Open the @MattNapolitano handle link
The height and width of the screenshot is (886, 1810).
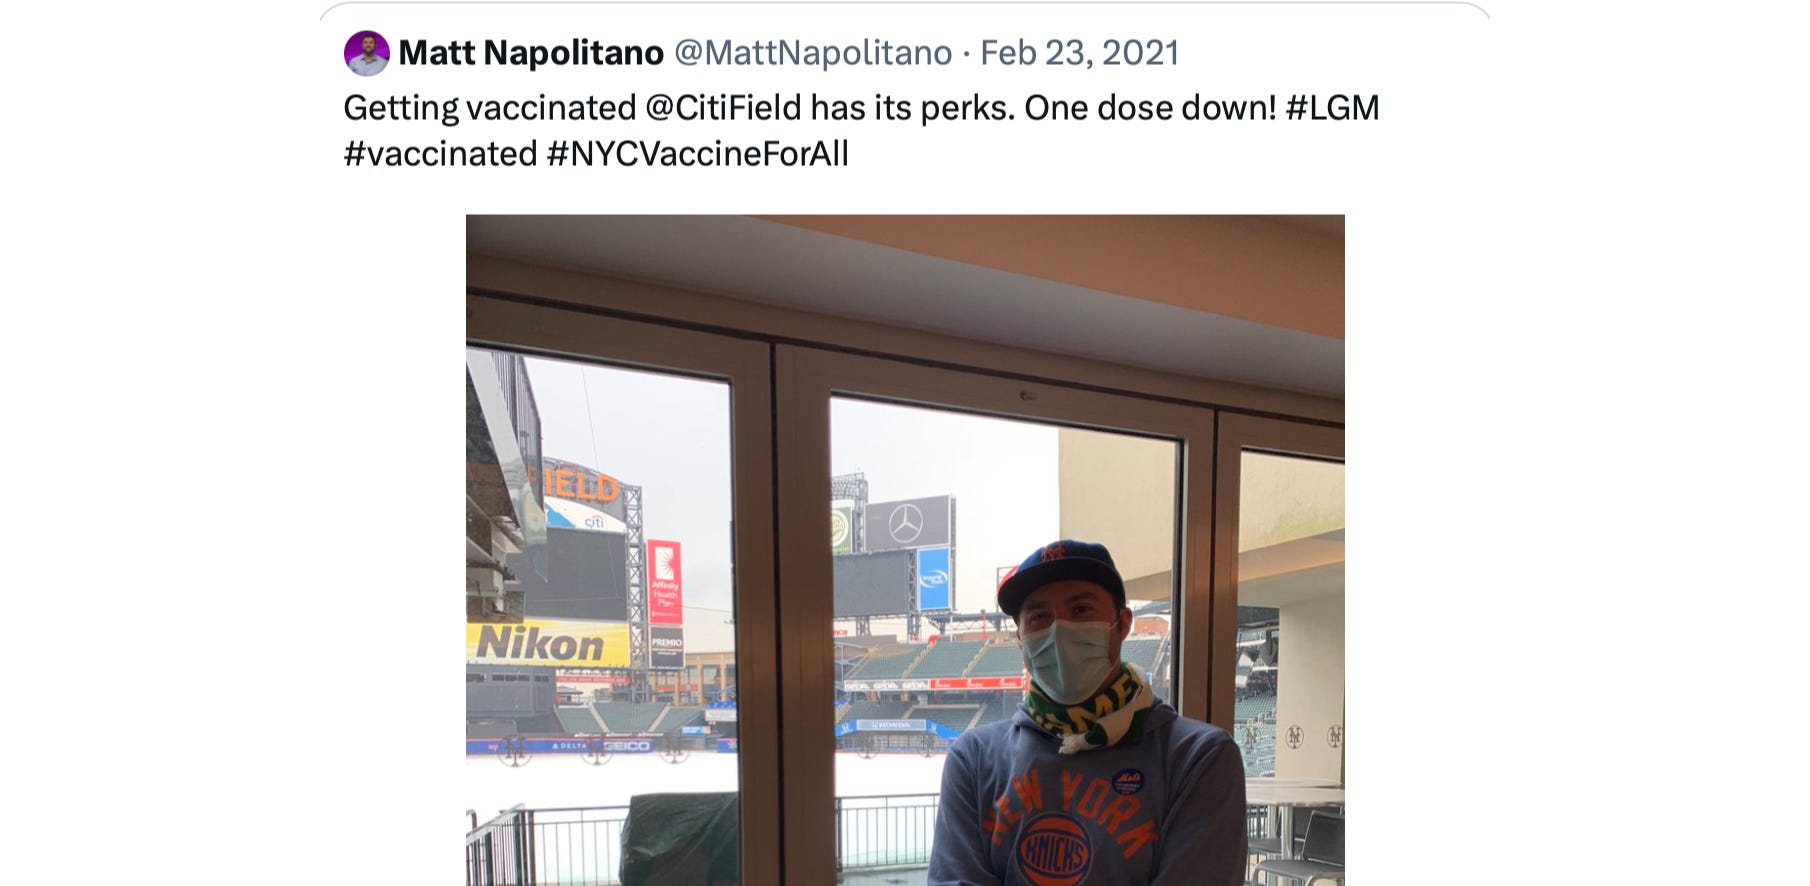tap(813, 52)
